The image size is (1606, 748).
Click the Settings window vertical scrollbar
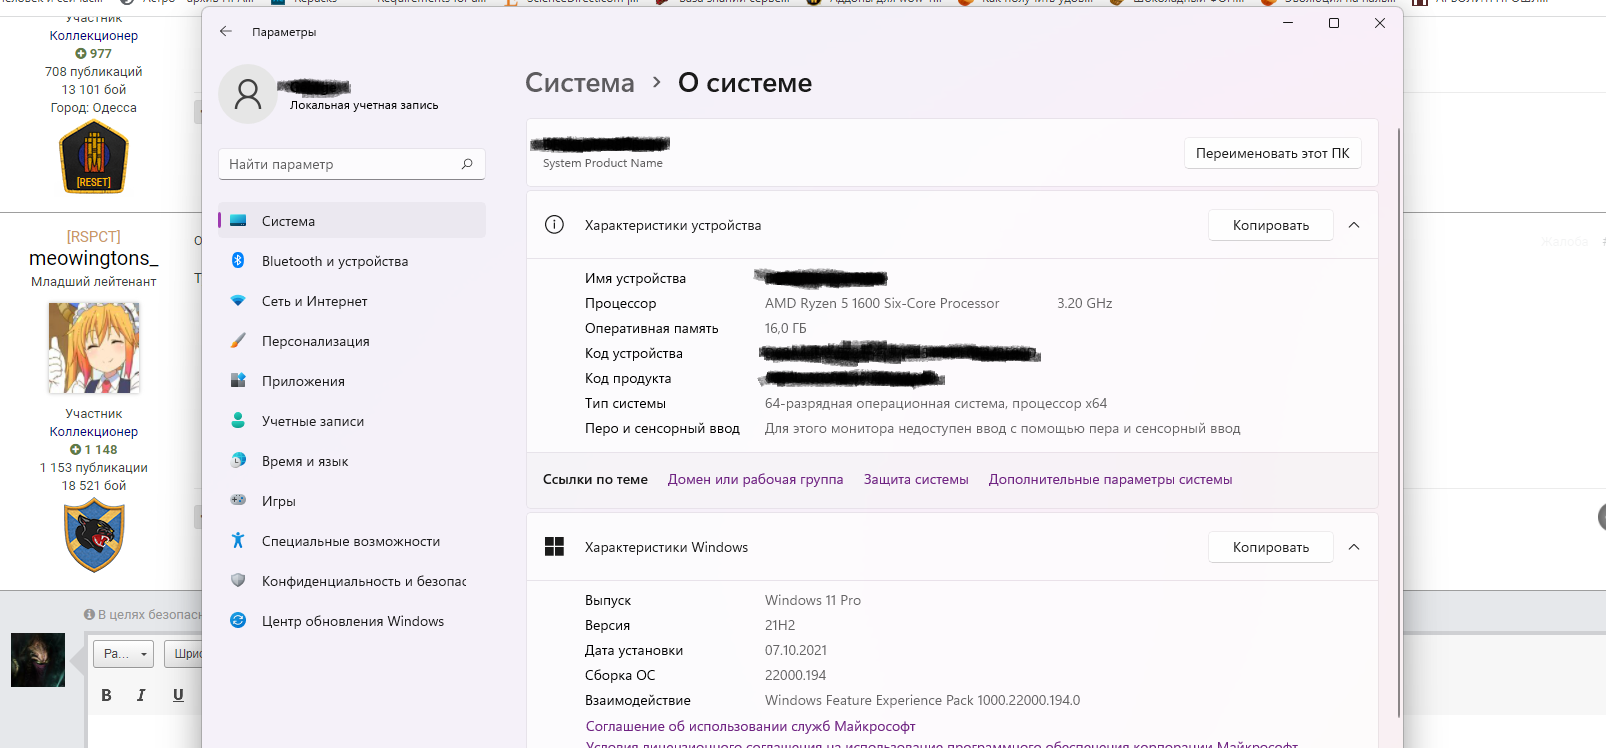pos(1398,422)
